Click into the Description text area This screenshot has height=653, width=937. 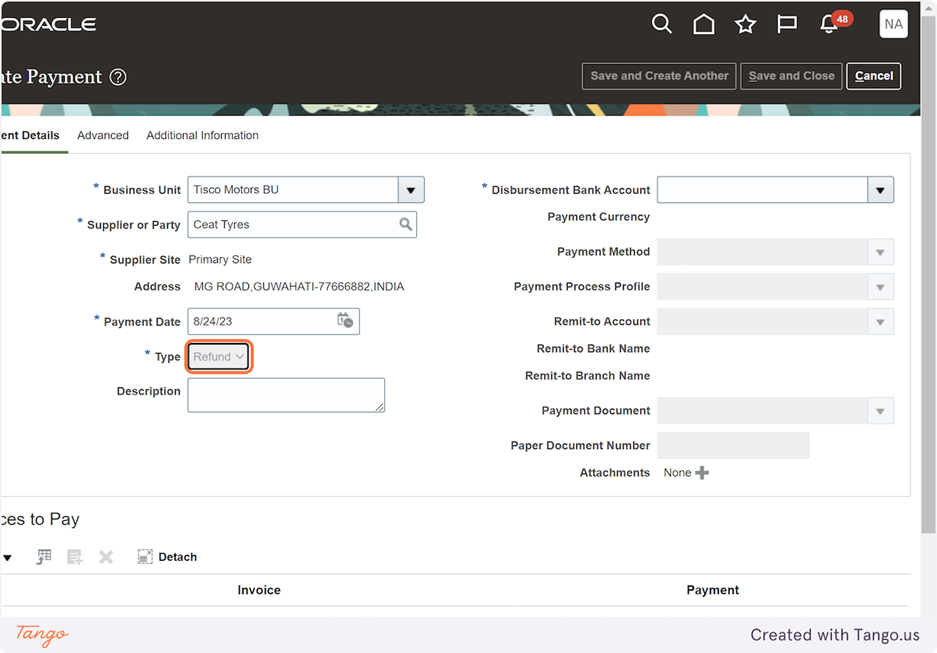click(286, 395)
